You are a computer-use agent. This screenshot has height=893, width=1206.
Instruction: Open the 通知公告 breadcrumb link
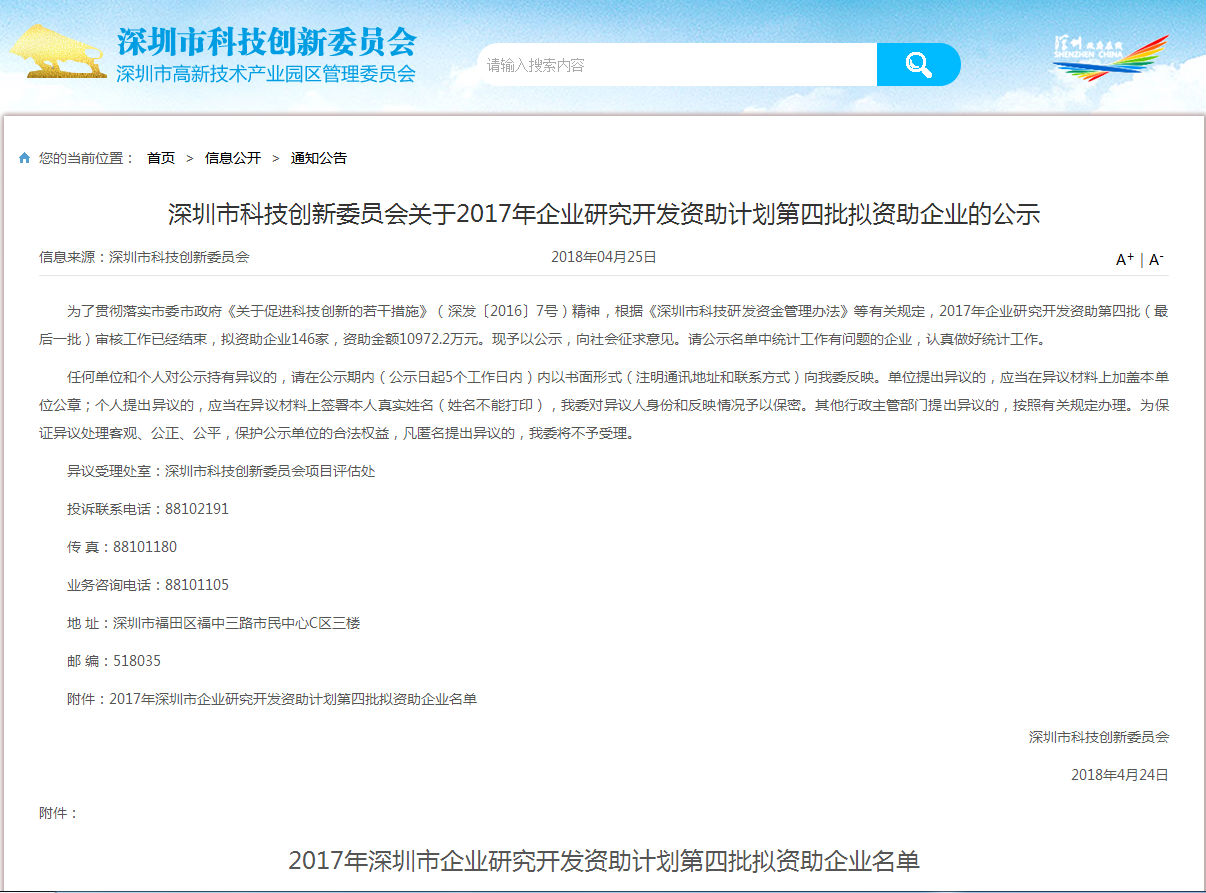click(318, 158)
